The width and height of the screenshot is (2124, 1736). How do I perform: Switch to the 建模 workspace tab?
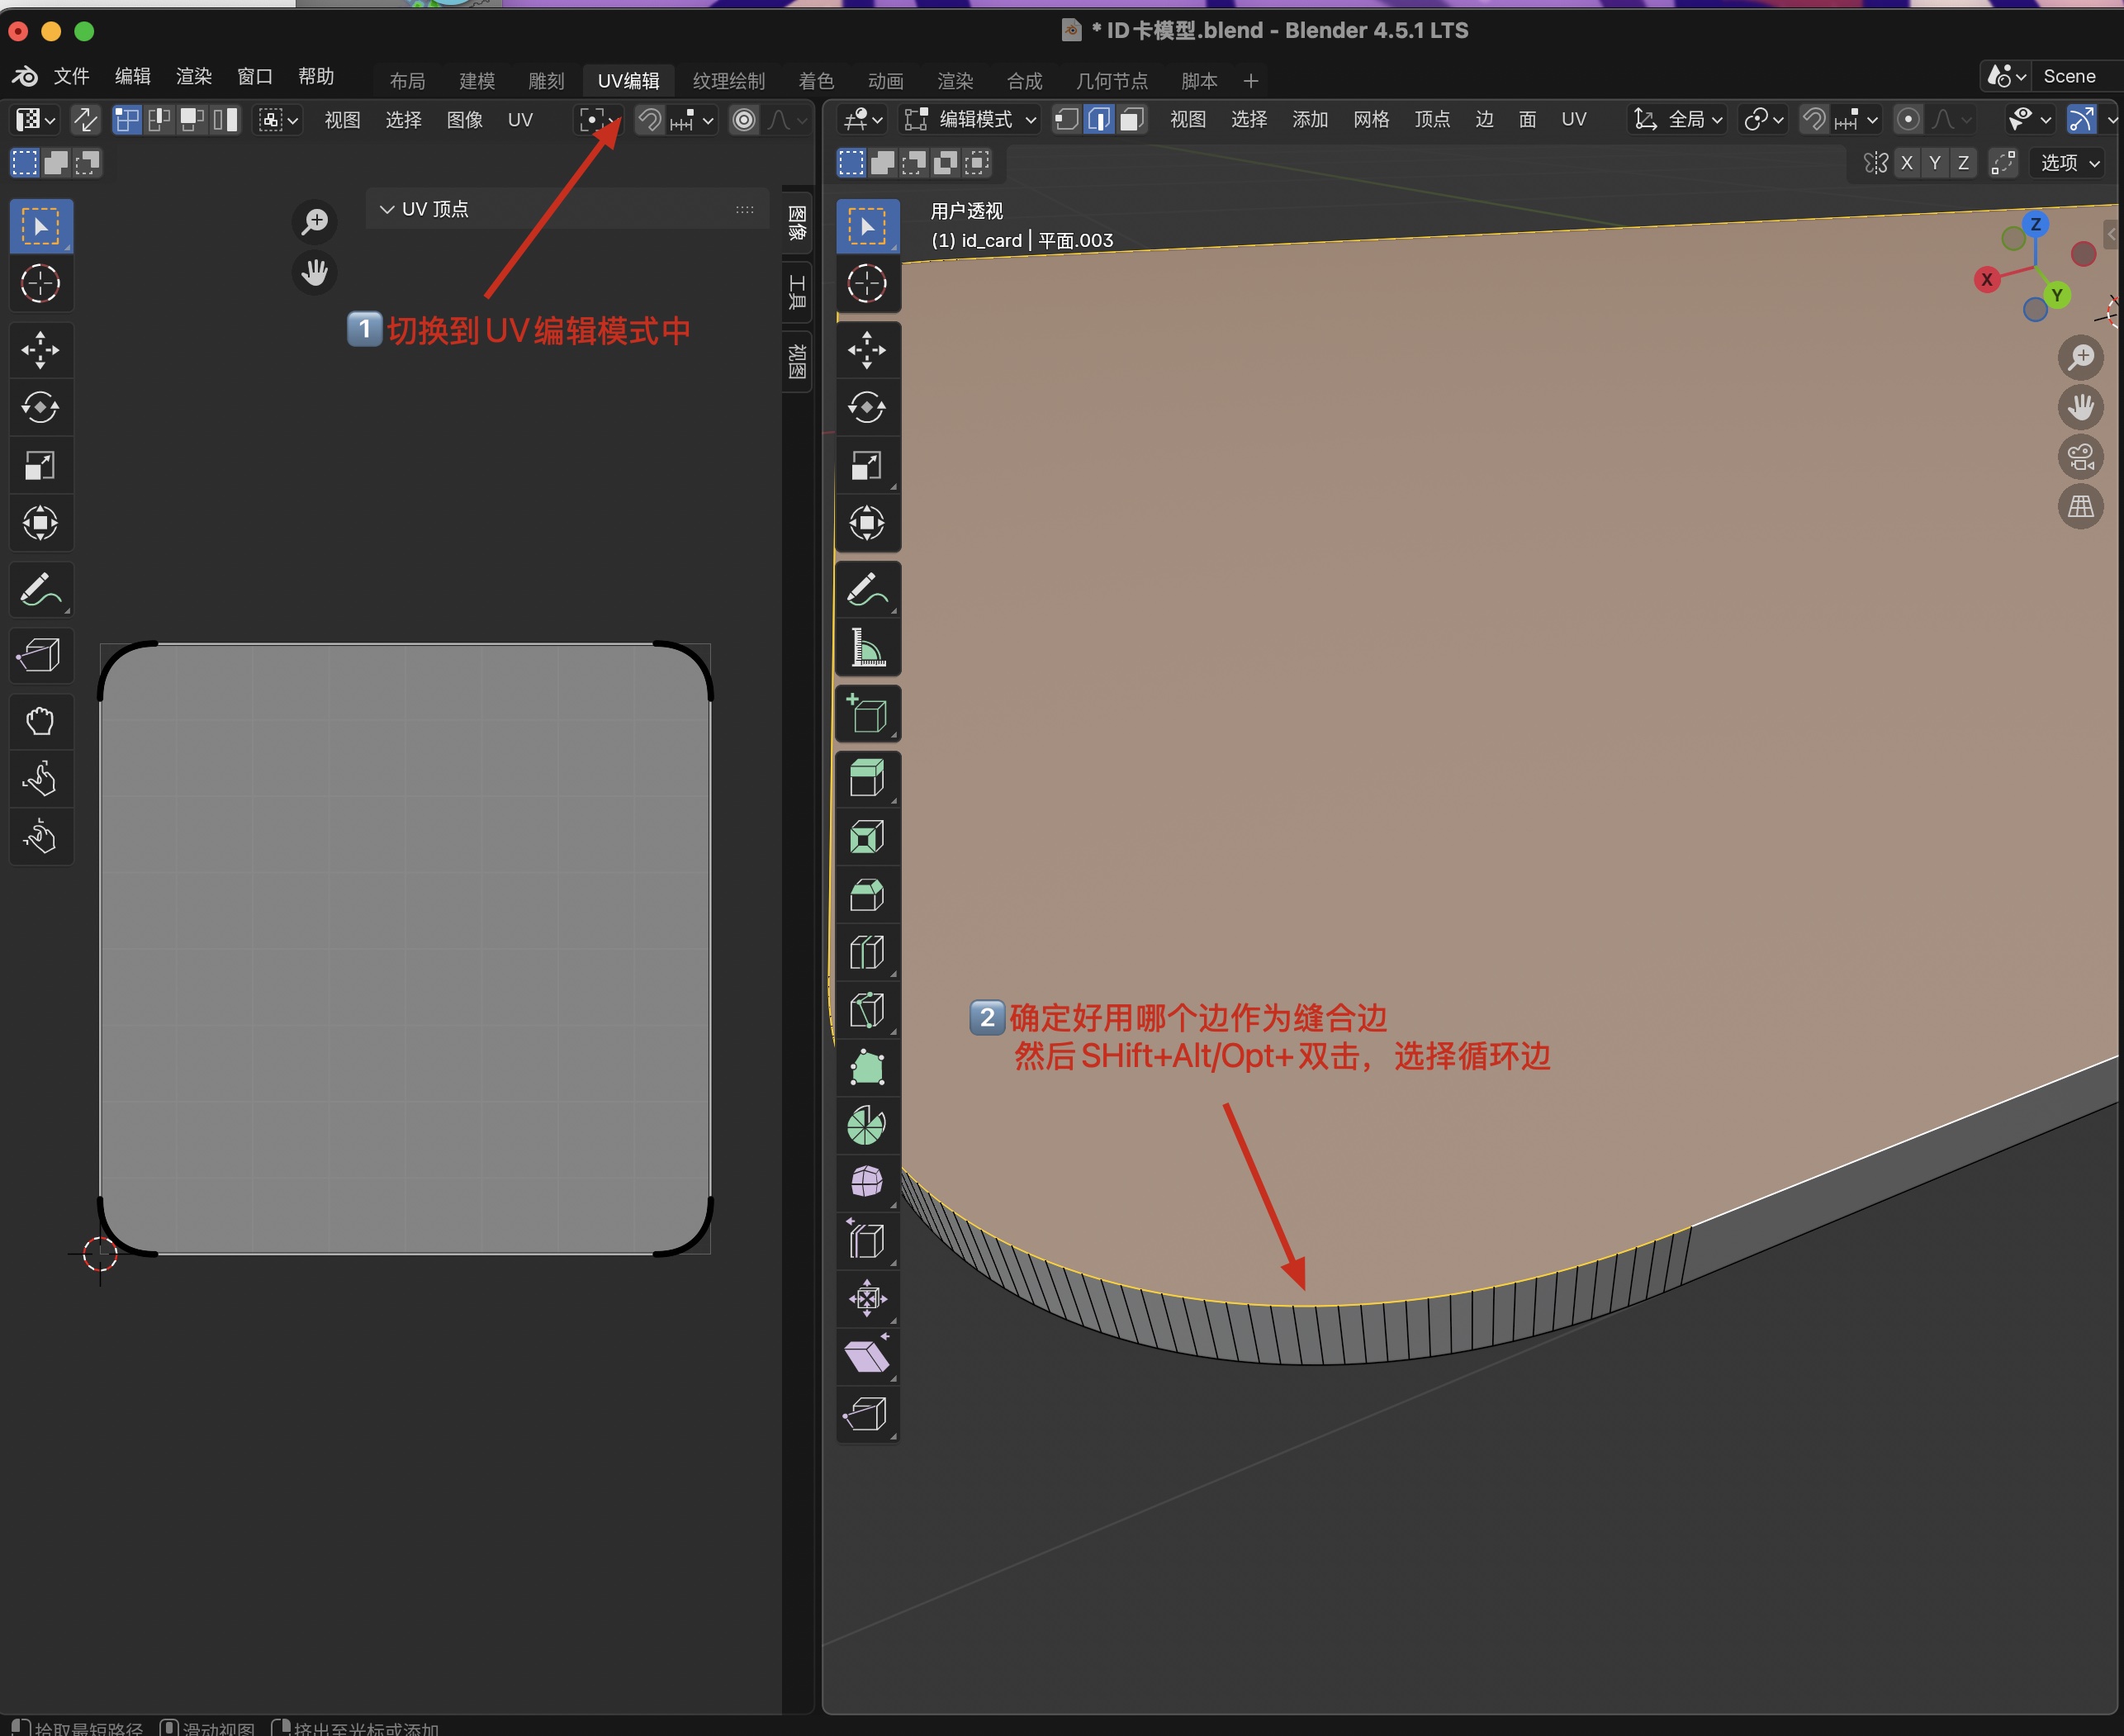tap(476, 81)
